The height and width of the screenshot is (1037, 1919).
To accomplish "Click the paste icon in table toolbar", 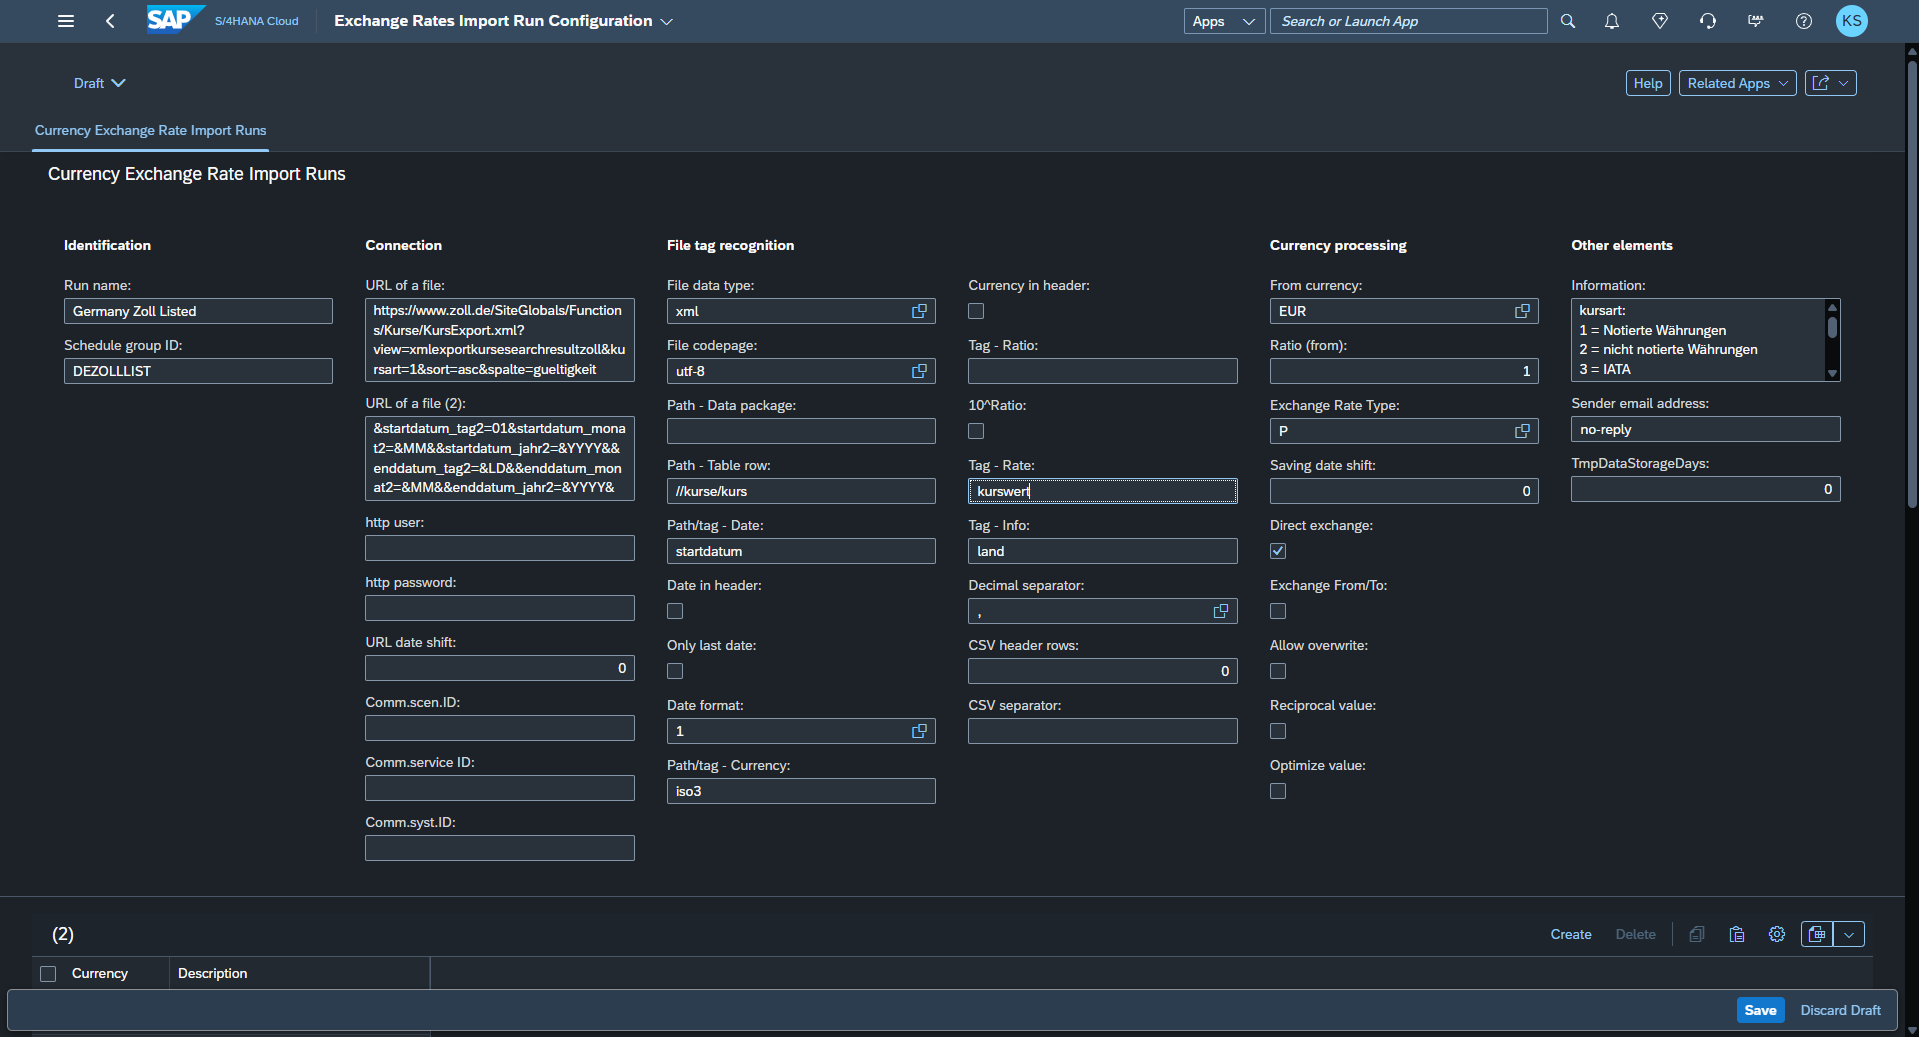I will coord(1736,934).
